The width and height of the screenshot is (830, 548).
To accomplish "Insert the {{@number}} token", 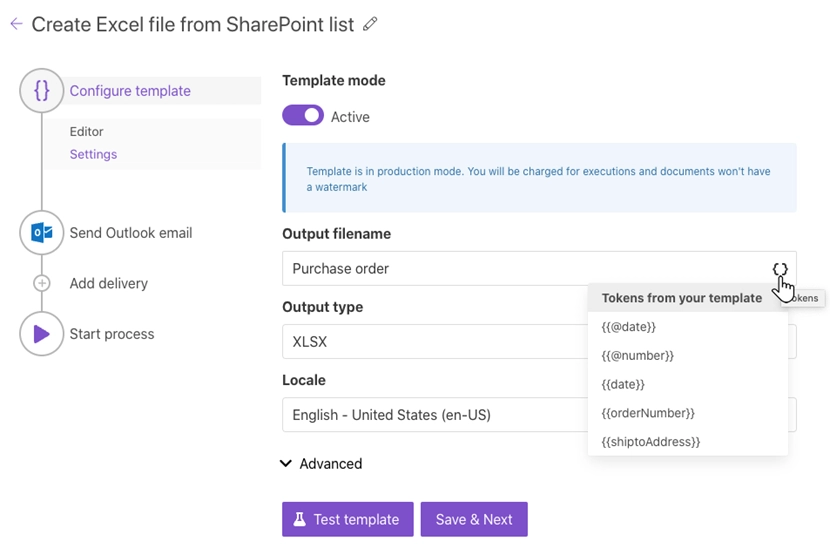I will coord(638,356).
